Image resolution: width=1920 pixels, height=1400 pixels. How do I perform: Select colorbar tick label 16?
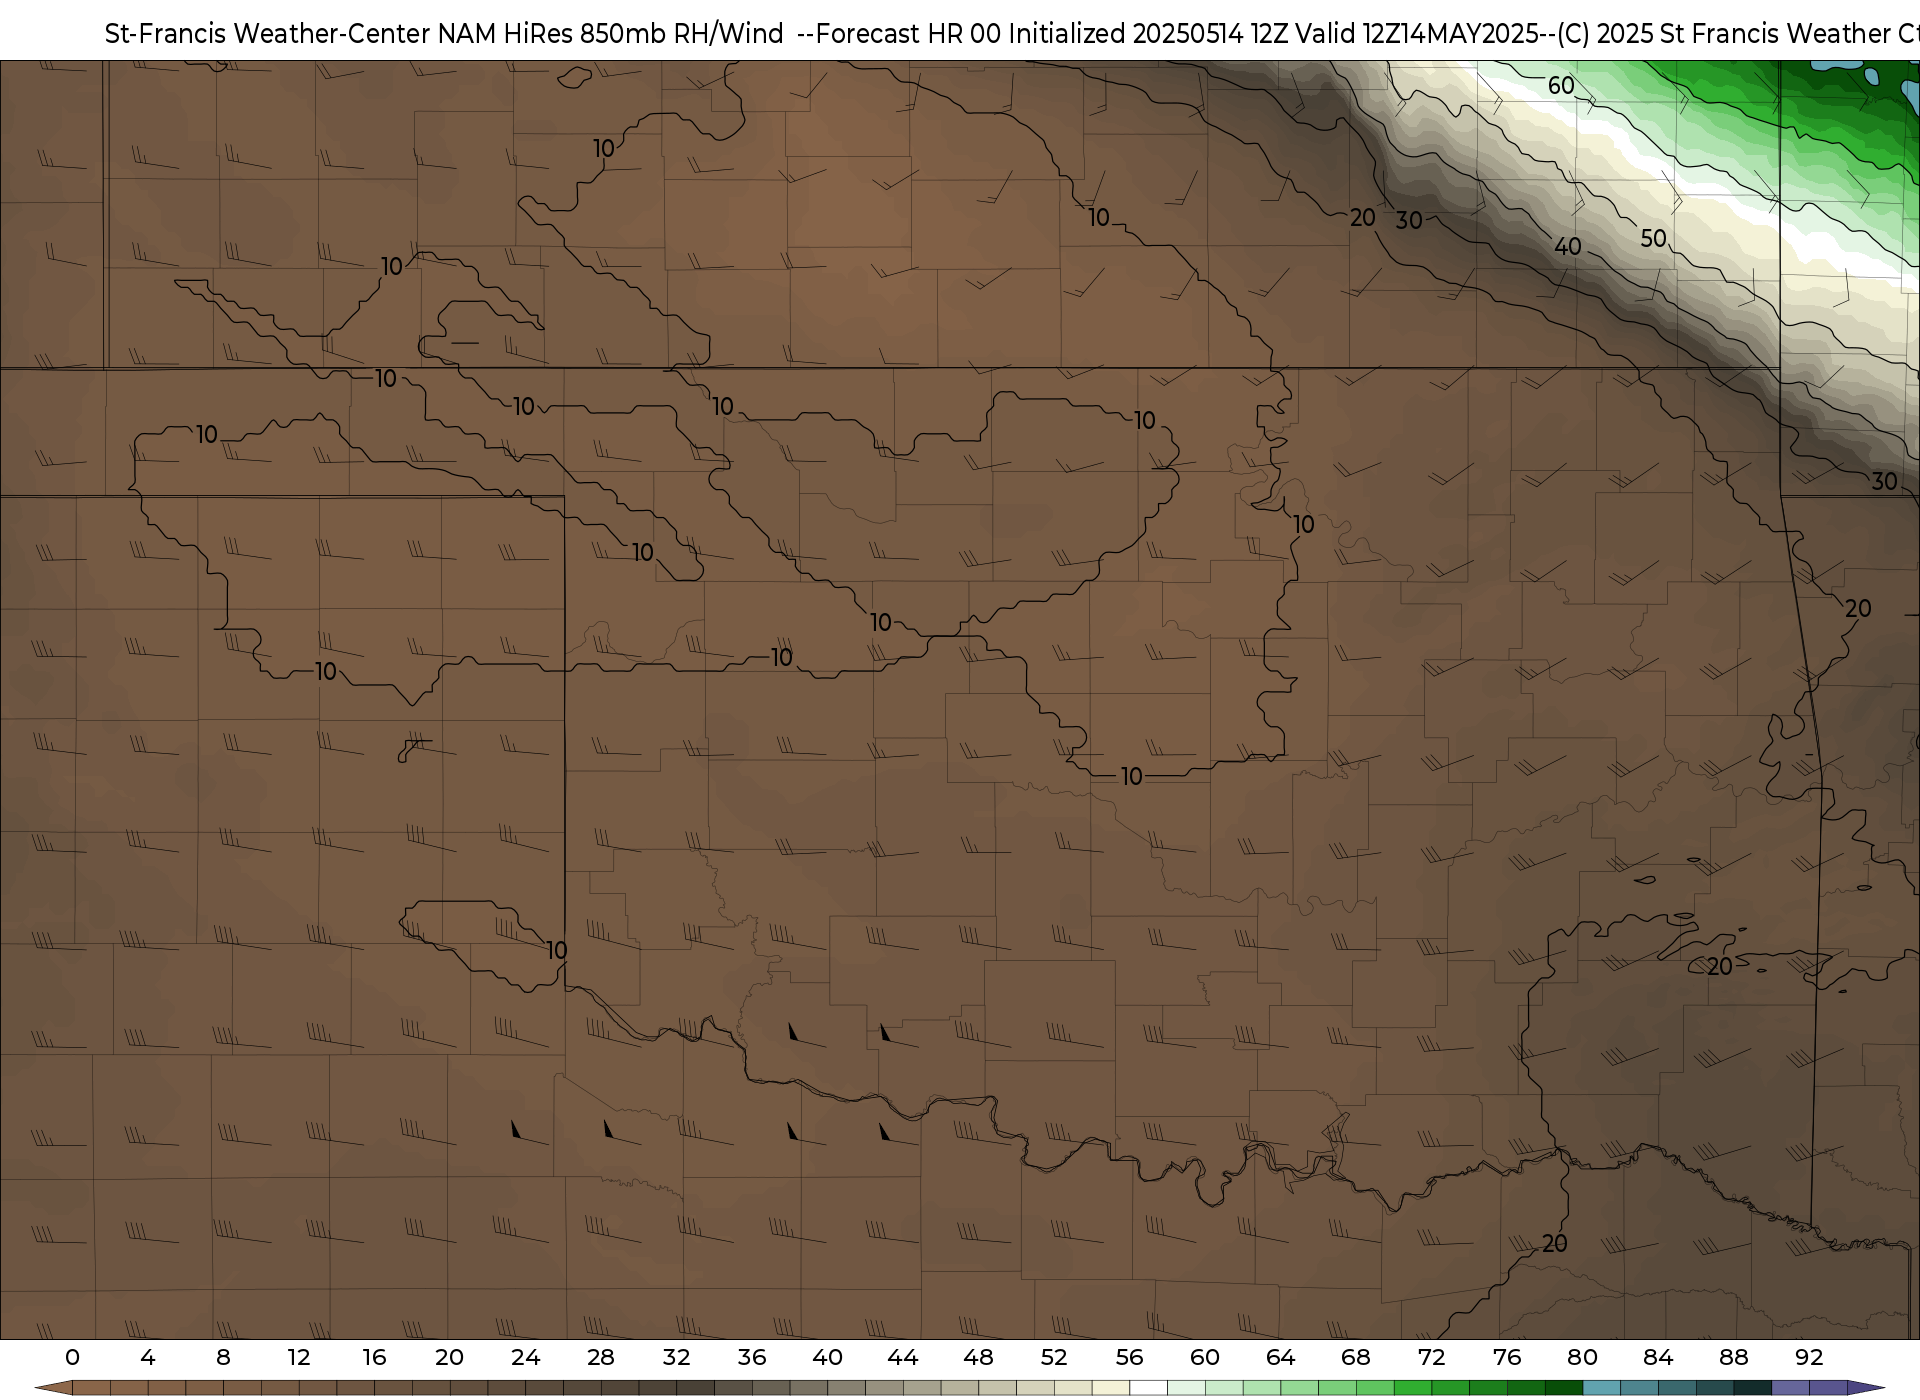pos(374,1357)
